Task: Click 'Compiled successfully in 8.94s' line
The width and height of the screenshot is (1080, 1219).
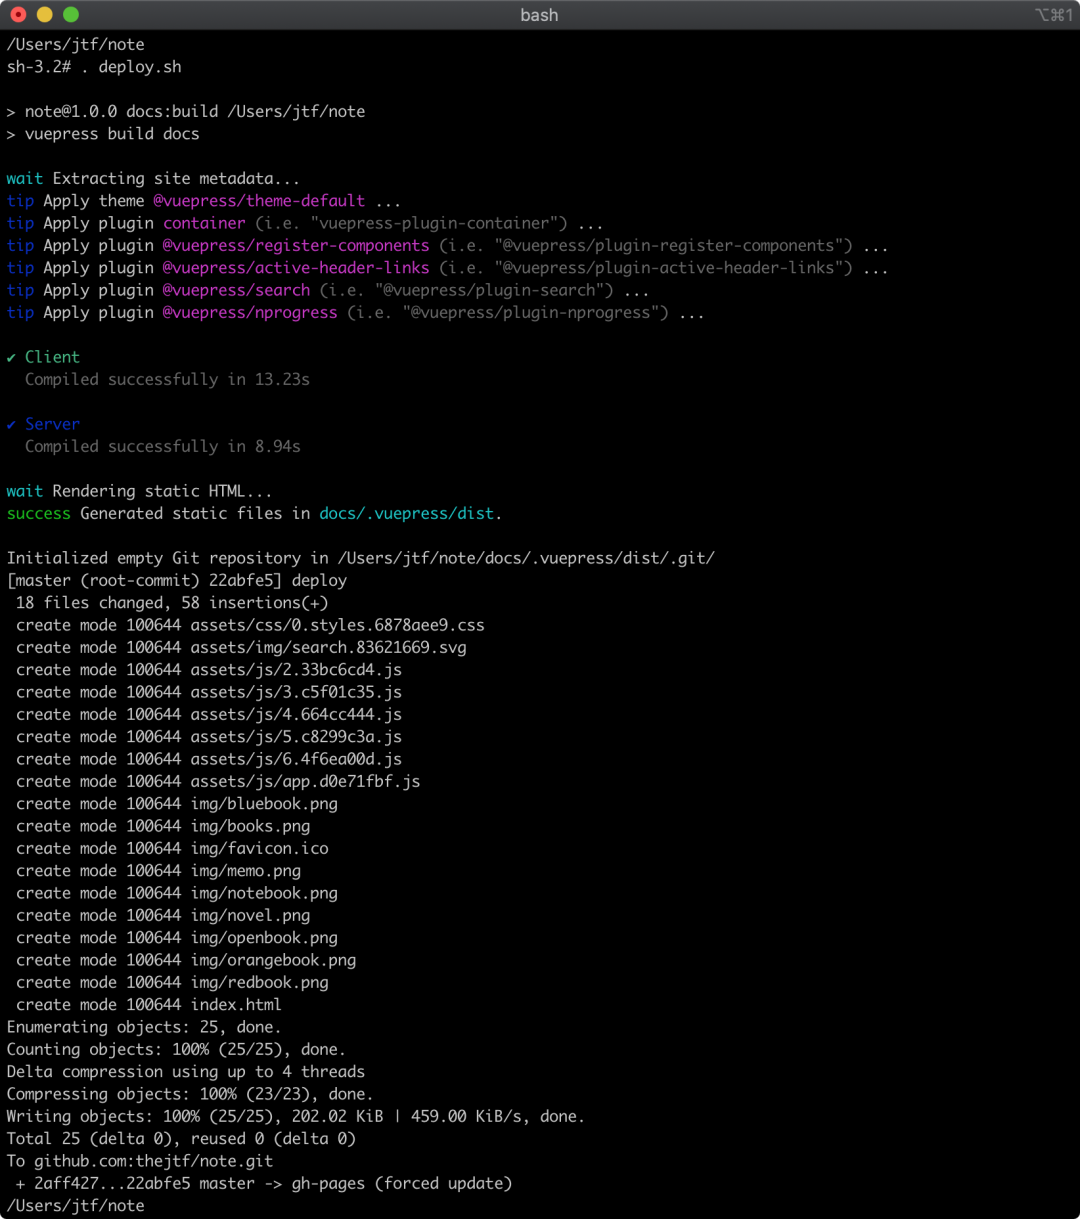Action: (163, 446)
